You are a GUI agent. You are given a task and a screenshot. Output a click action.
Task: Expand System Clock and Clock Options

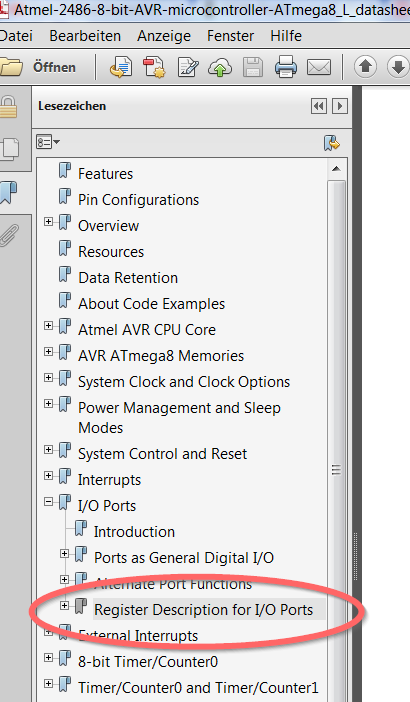coord(48,377)
